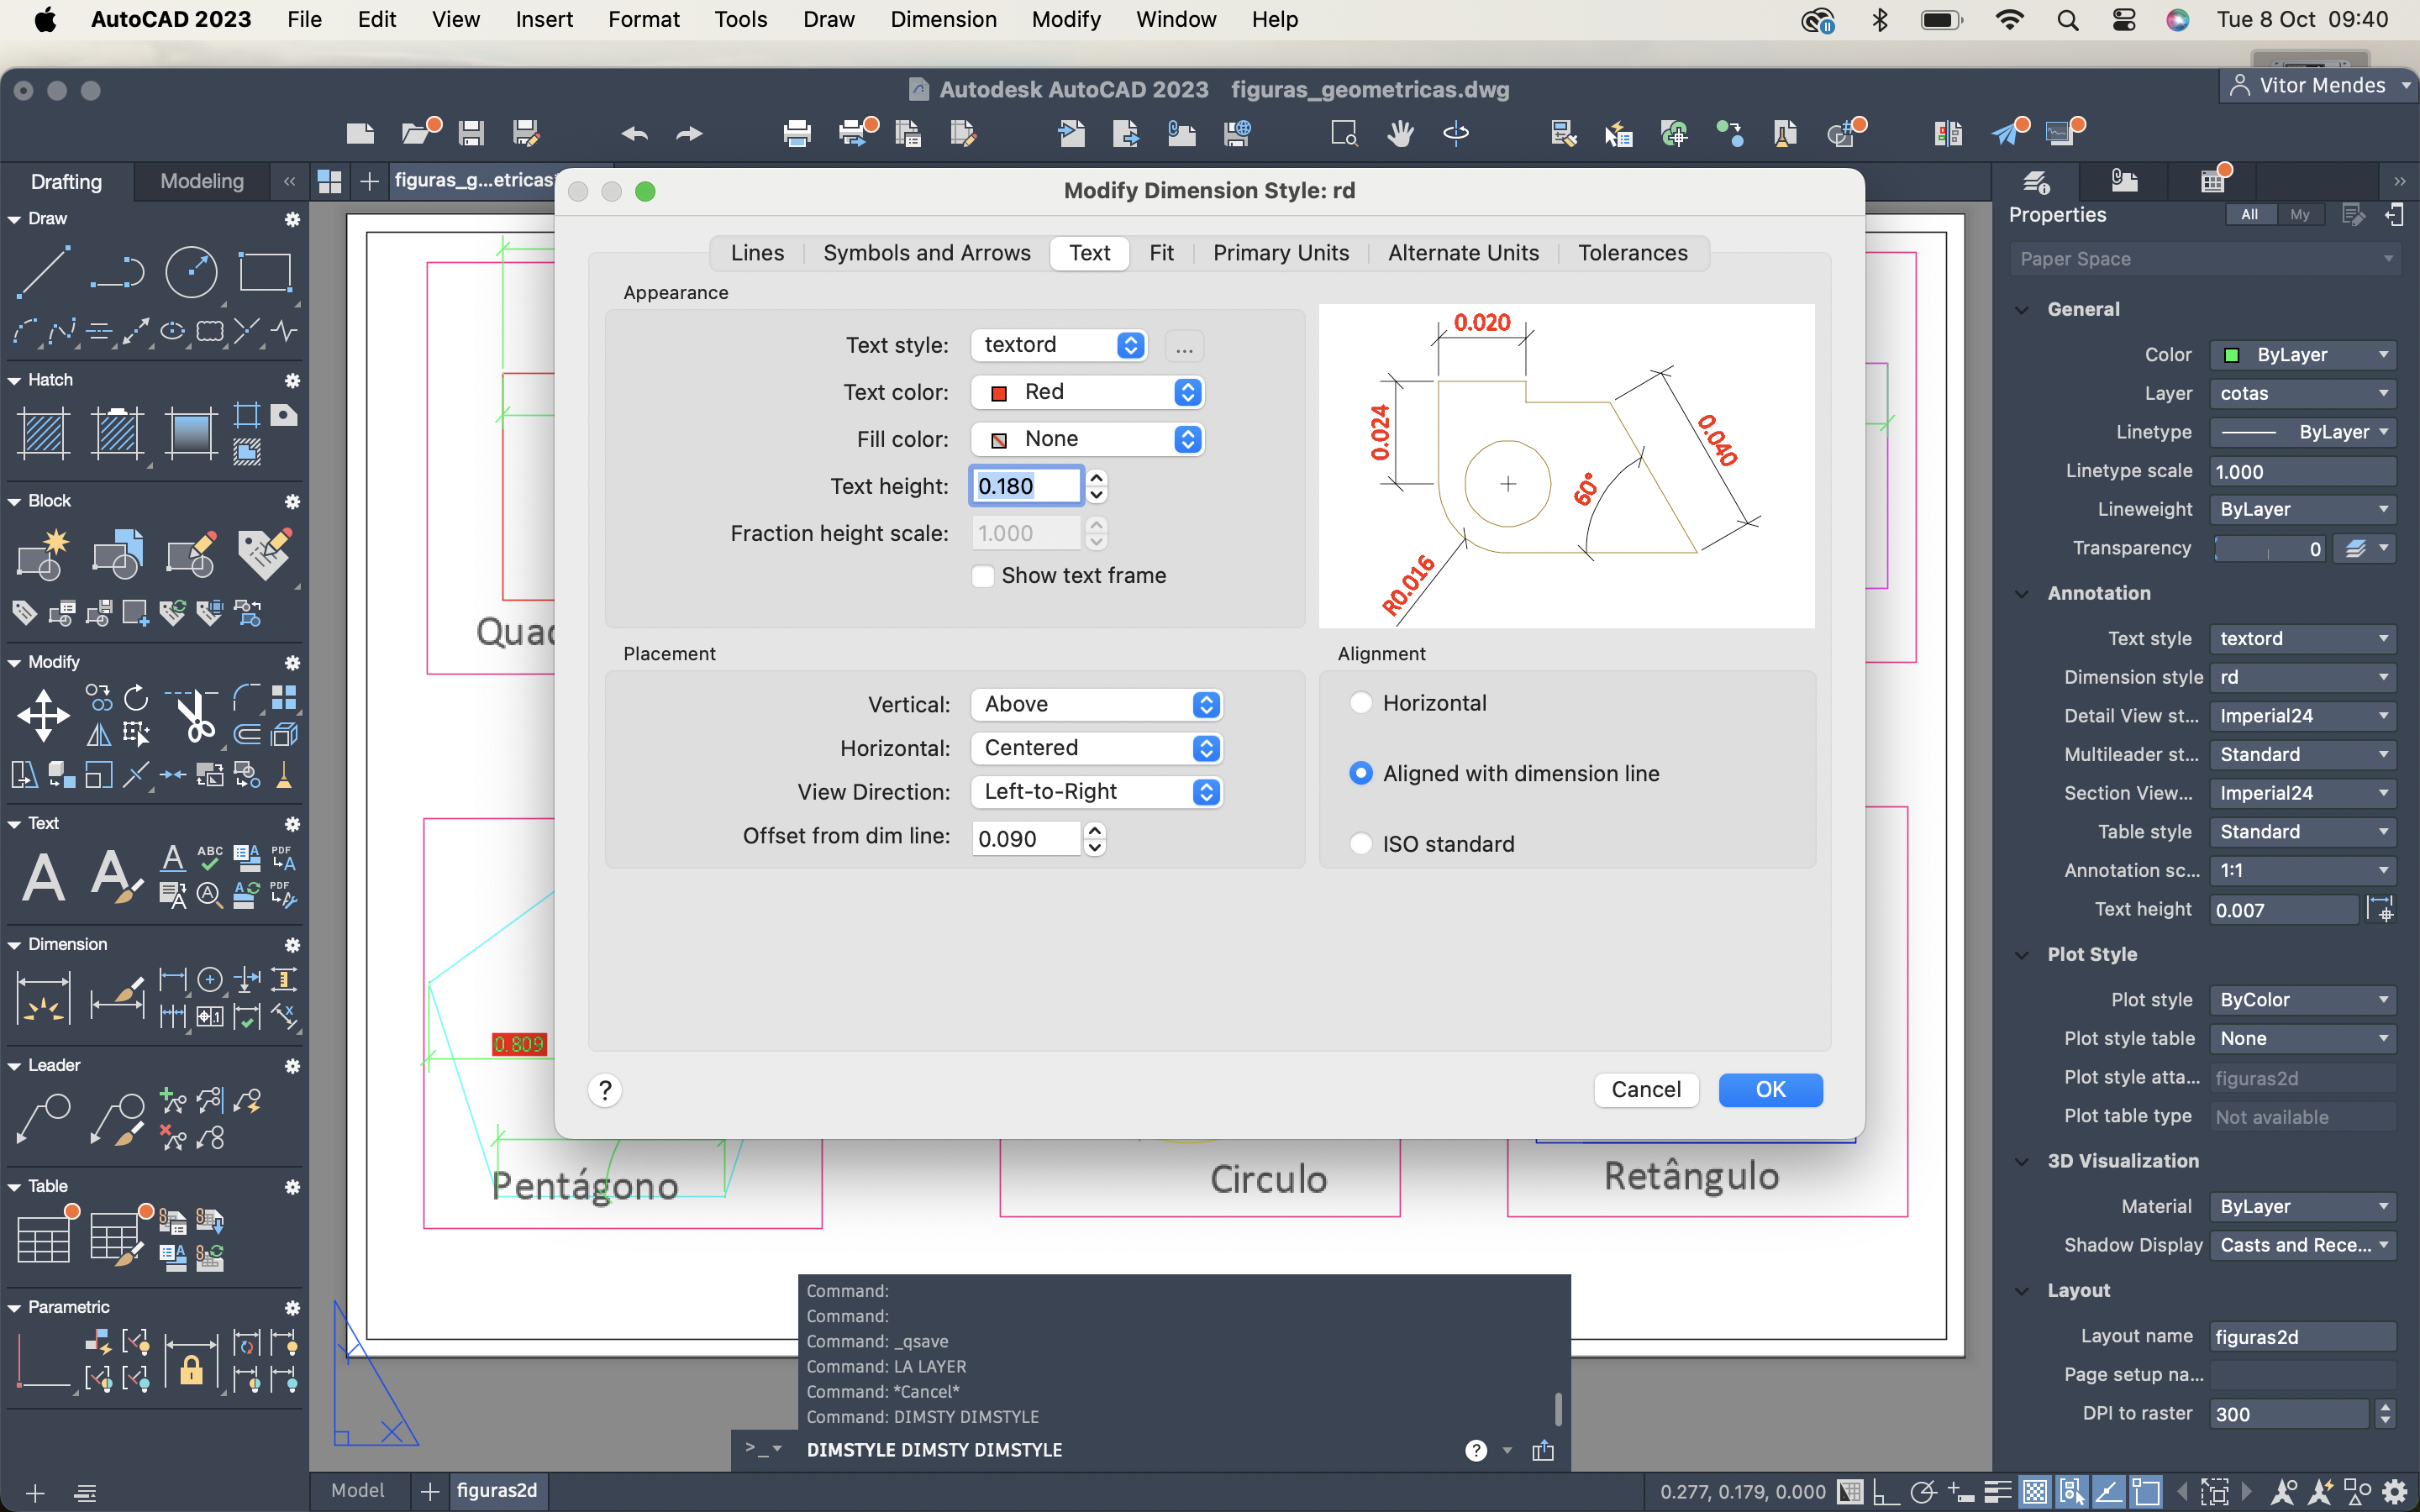This screenshot has height=1512, width=2420.
Task: Select the Multiline Text tool
Action: [x=44, y=877]
